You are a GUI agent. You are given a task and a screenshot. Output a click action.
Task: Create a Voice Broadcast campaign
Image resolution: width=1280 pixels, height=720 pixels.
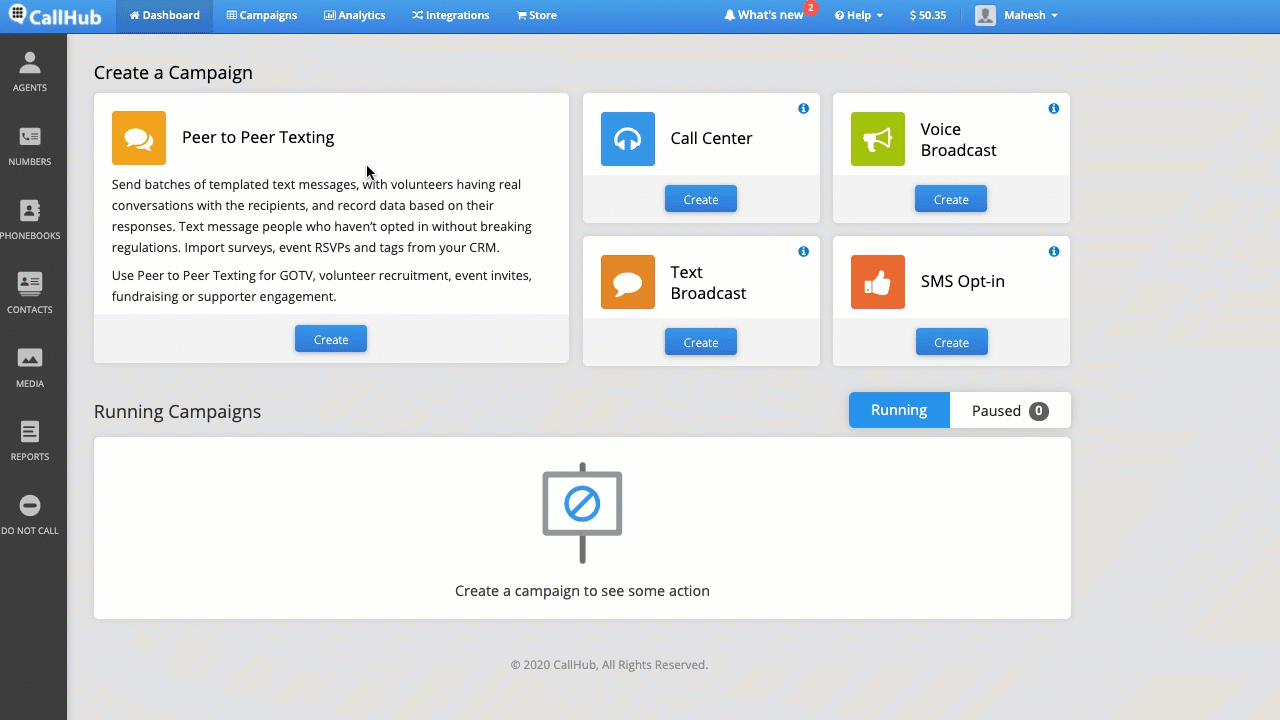coord(951,199)
